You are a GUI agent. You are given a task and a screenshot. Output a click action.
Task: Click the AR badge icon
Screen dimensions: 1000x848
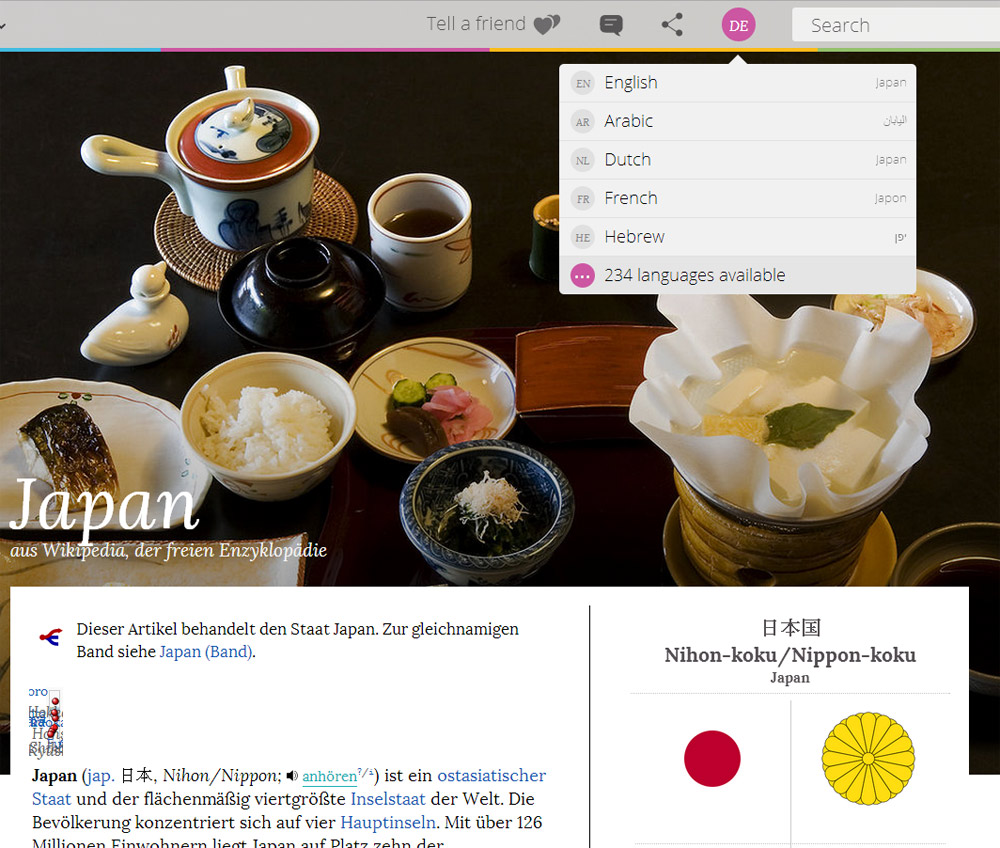[x=583, y=122]
